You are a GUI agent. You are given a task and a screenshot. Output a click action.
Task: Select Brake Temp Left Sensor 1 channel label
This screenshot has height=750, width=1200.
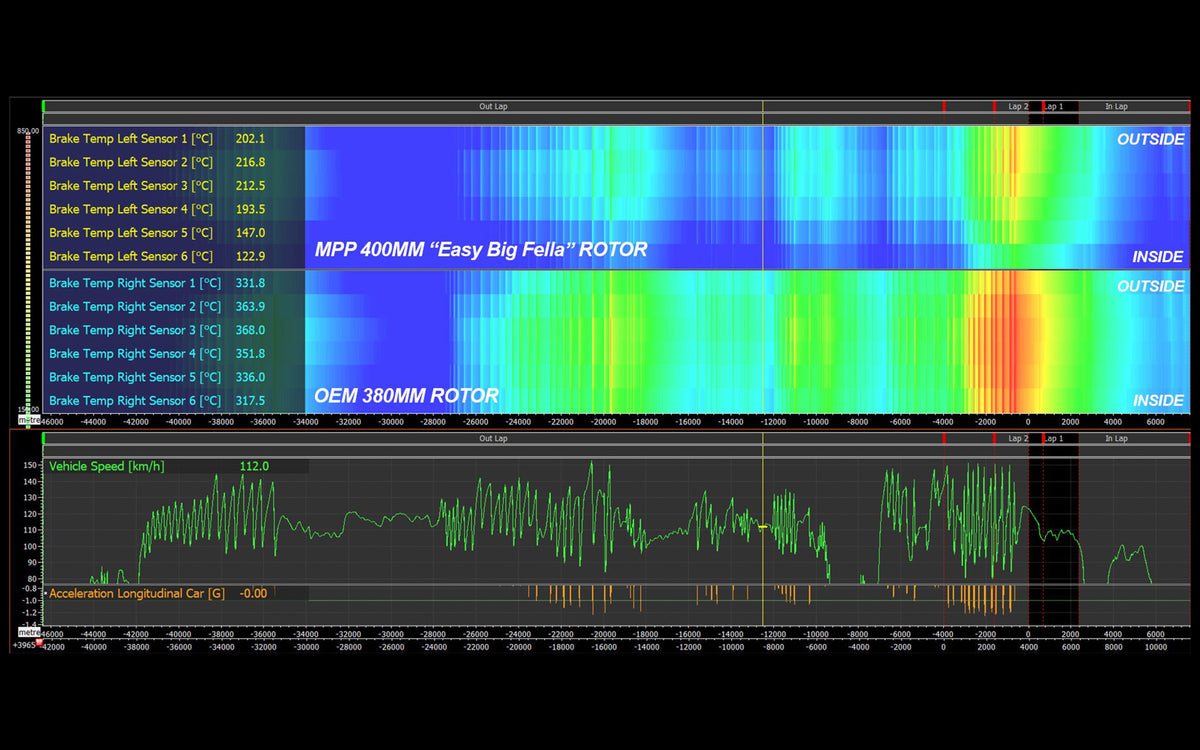tap(131, 139)
